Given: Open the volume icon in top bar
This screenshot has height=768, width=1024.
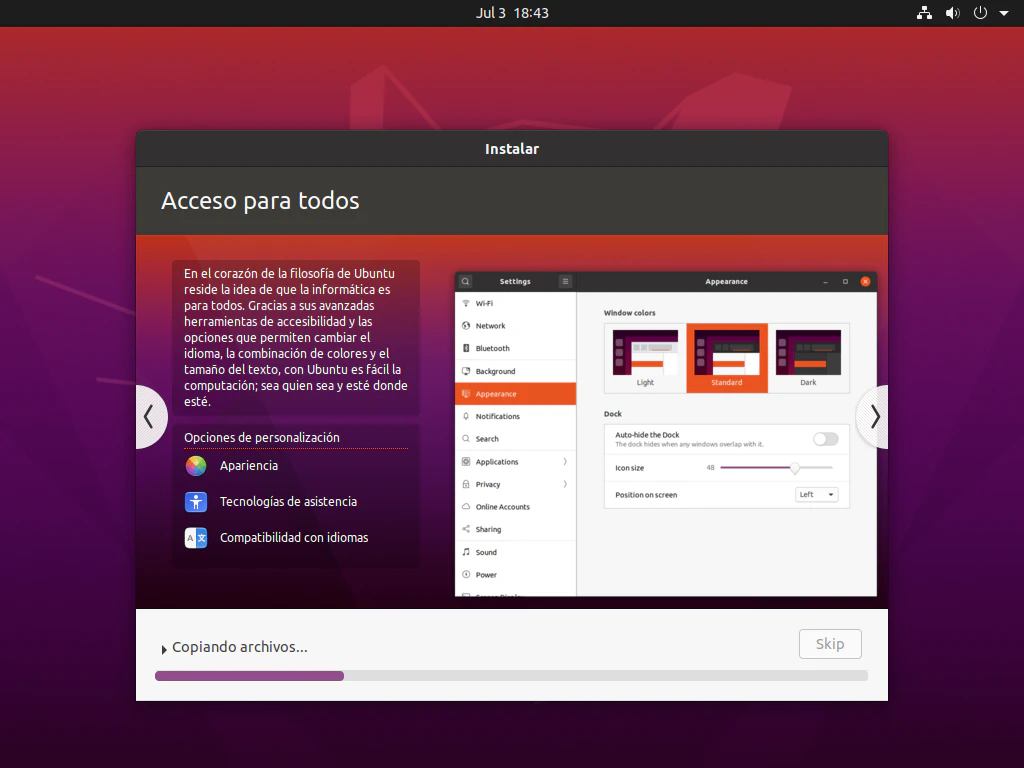Looking at the screenshot, I should (953, 13).
